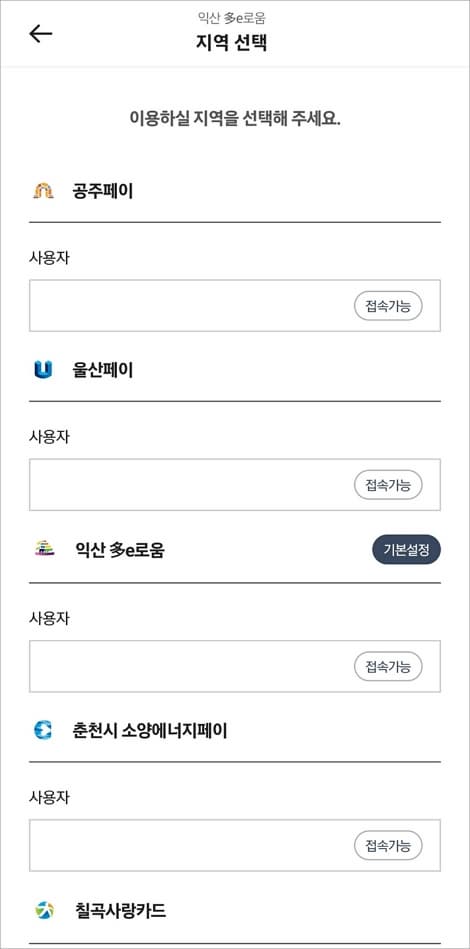Click 접속가능 button under 공주페이
This screenshot has height=949, width=470.
click(x=388, y=306)
